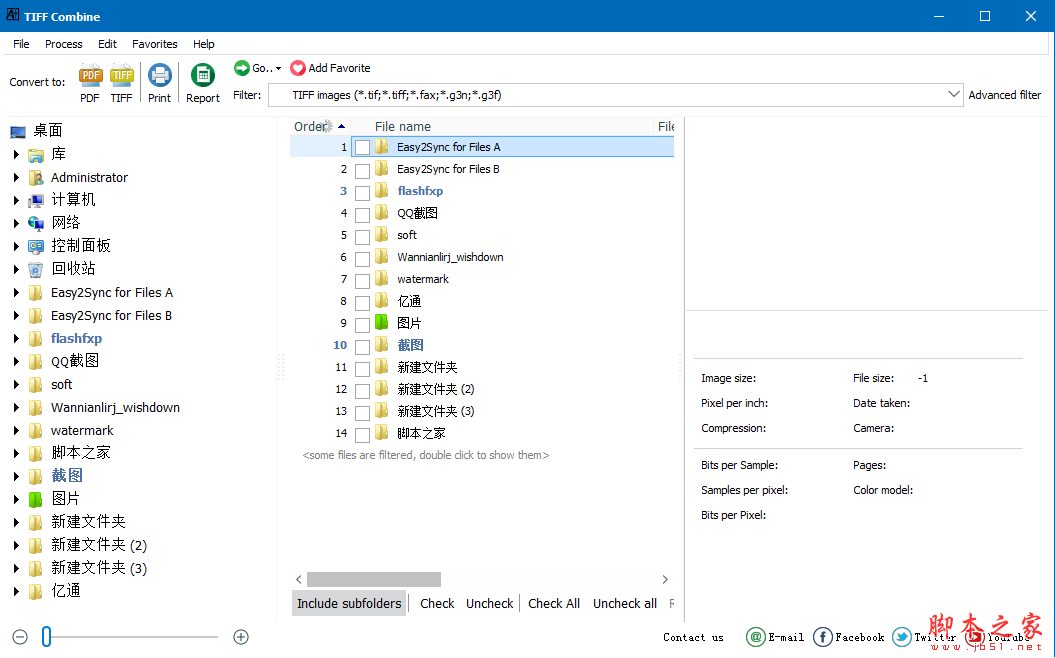The width and height of the screenshot is (1055, 658).
Task: Open the Process menu
Action: click(x=63, y=44)
